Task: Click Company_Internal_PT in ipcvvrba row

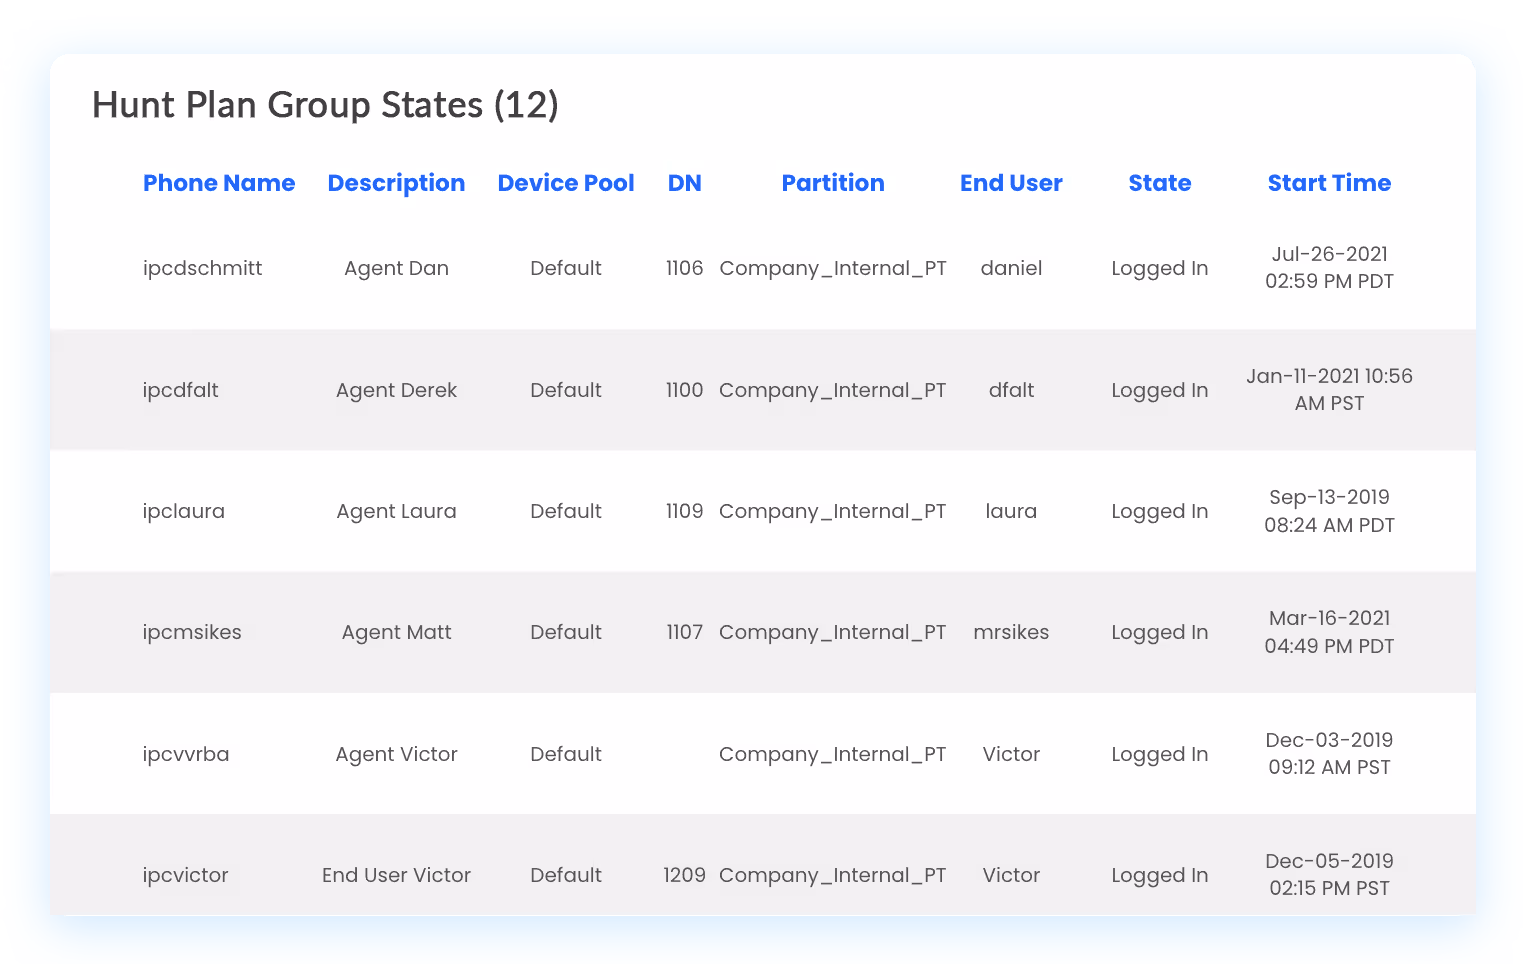Action: point(833,754)
